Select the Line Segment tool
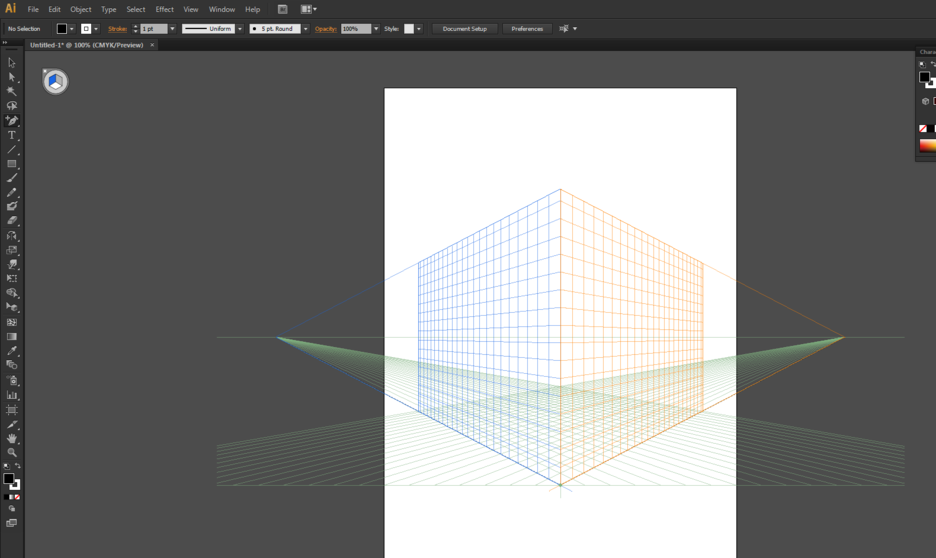The height and width of the screenshot is (558, 936). [11, 149]
